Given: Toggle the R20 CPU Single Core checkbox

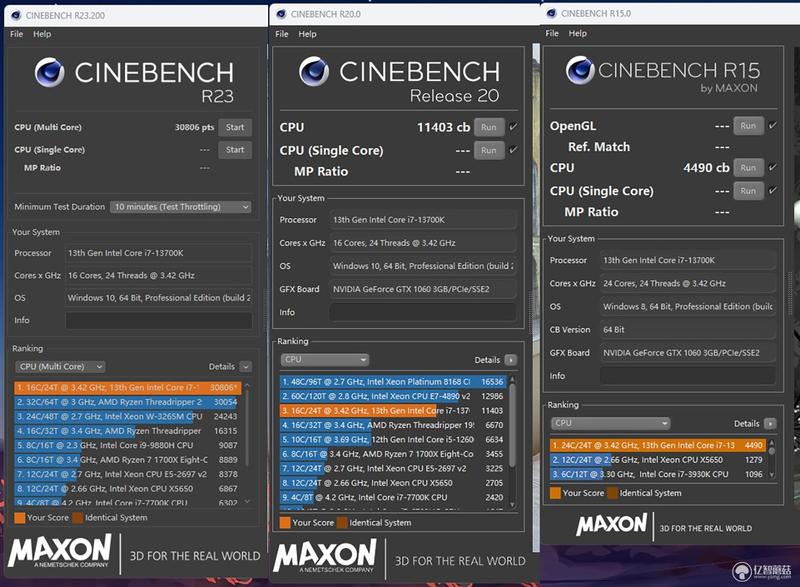Looking at the screenshot, I should pyautogui.click(x=513, y=149).
